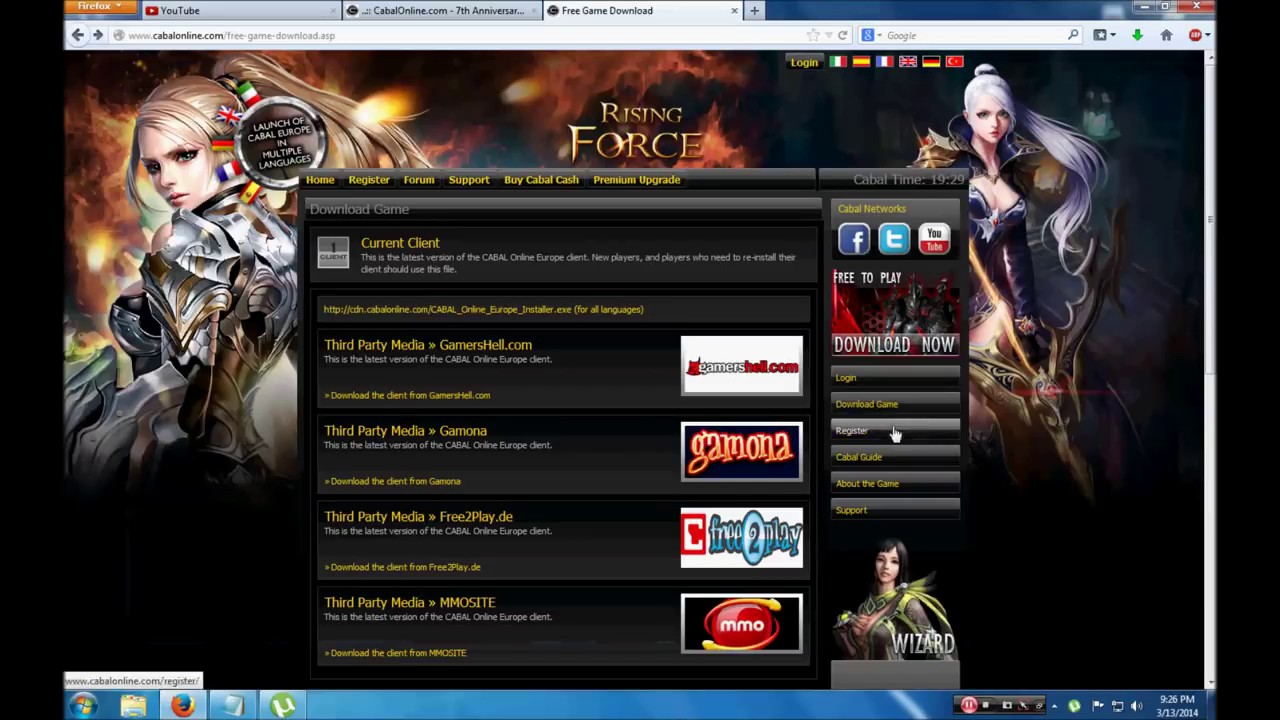The height and width of the screenshot is (720, 1280).
Task: Open Download Game in the right sidebar
Action: pyautogui.click(x=895, y=404)
